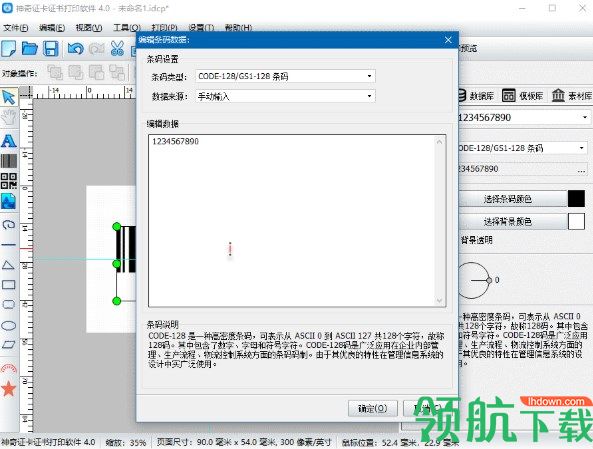The image size is (593, 449).
Task: Select the rounded rectangle tool
Action: (9, 305)
